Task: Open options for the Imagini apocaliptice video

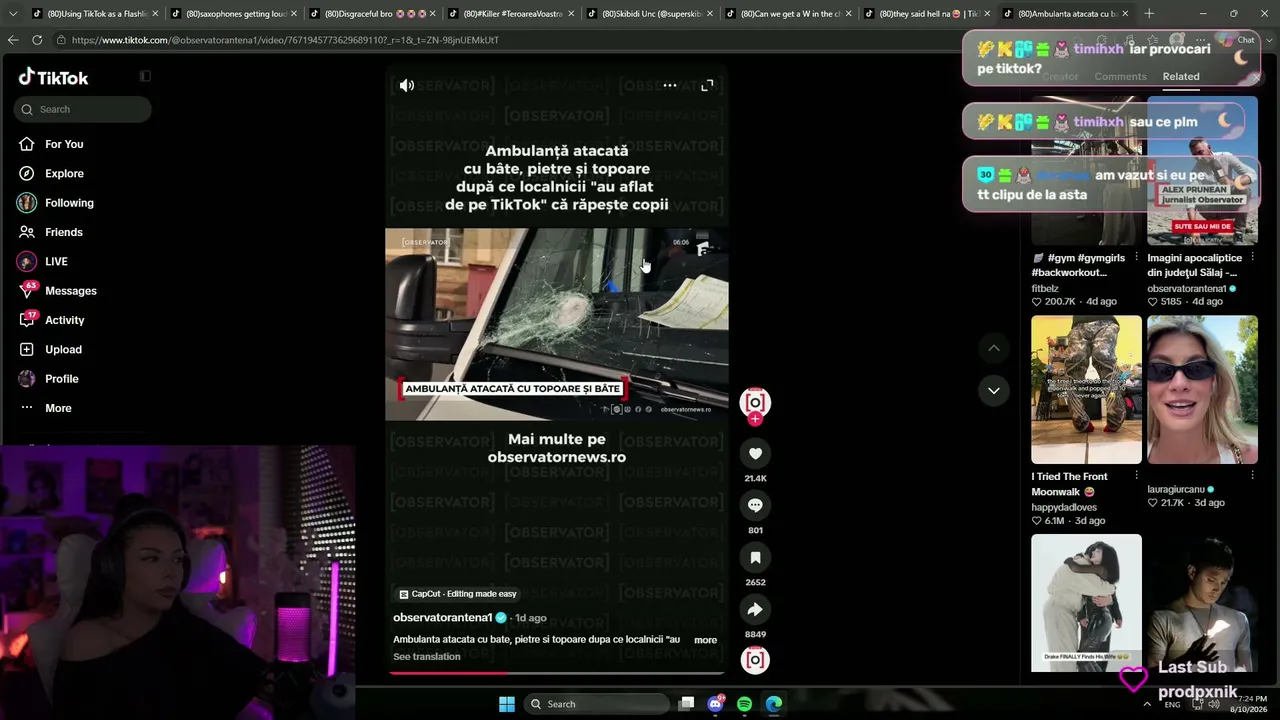Action: tap(1252, 257)
